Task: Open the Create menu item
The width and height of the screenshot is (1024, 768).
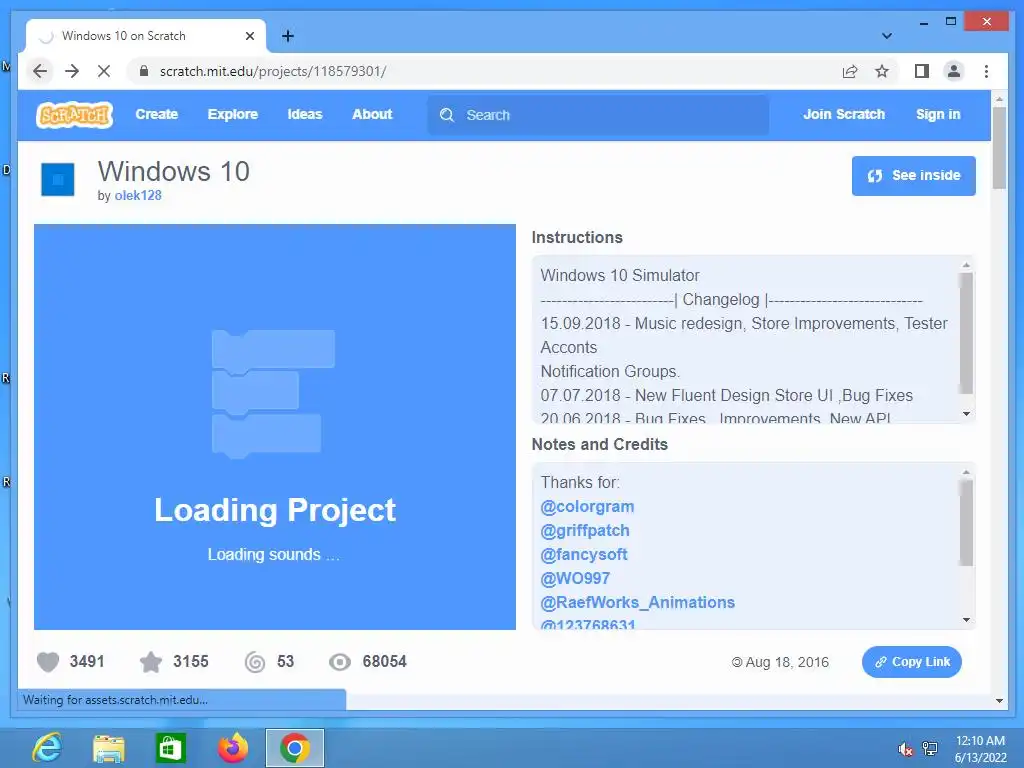Action: [157, 114]
